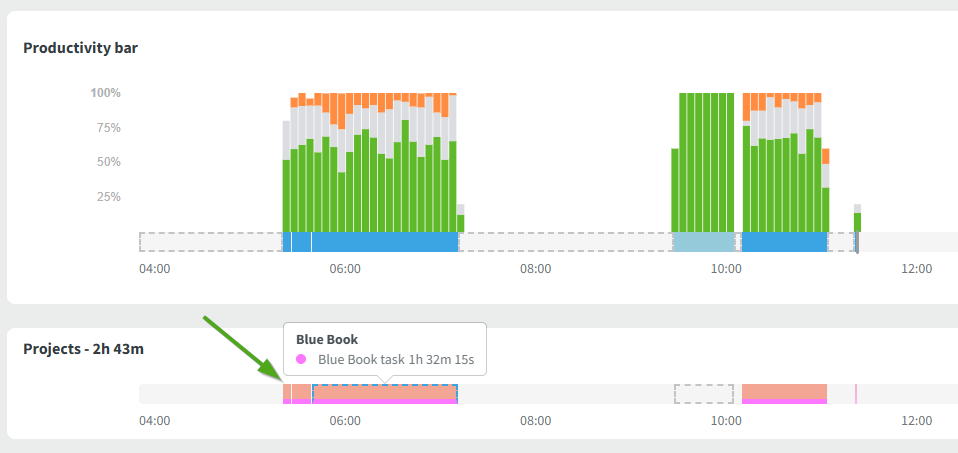Screen dimensions: 958x453
Task: Select the light blue activity segment before 10:00
Action: [704, 242]
